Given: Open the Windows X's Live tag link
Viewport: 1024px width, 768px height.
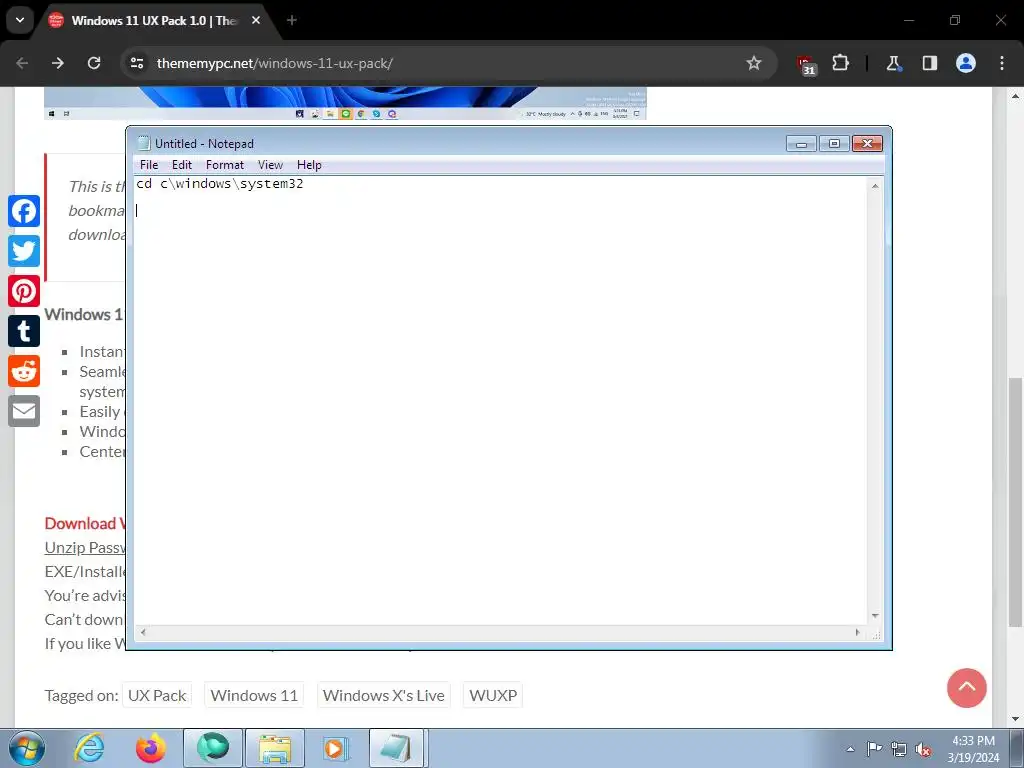Looking at the screenshot, I should [383, 696].
